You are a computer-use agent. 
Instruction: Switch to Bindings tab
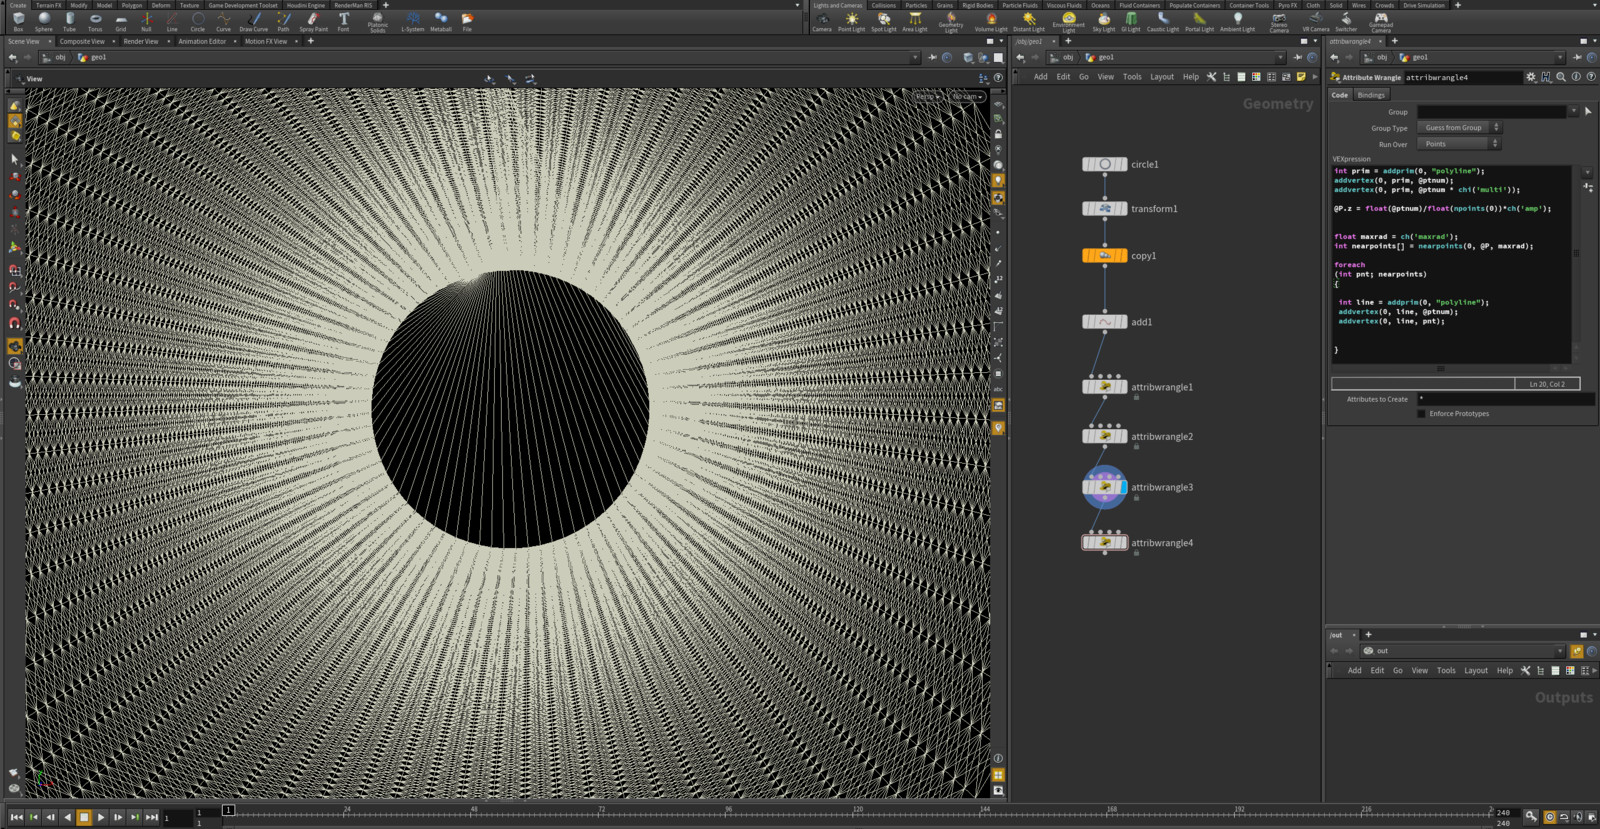(1371, 95)
